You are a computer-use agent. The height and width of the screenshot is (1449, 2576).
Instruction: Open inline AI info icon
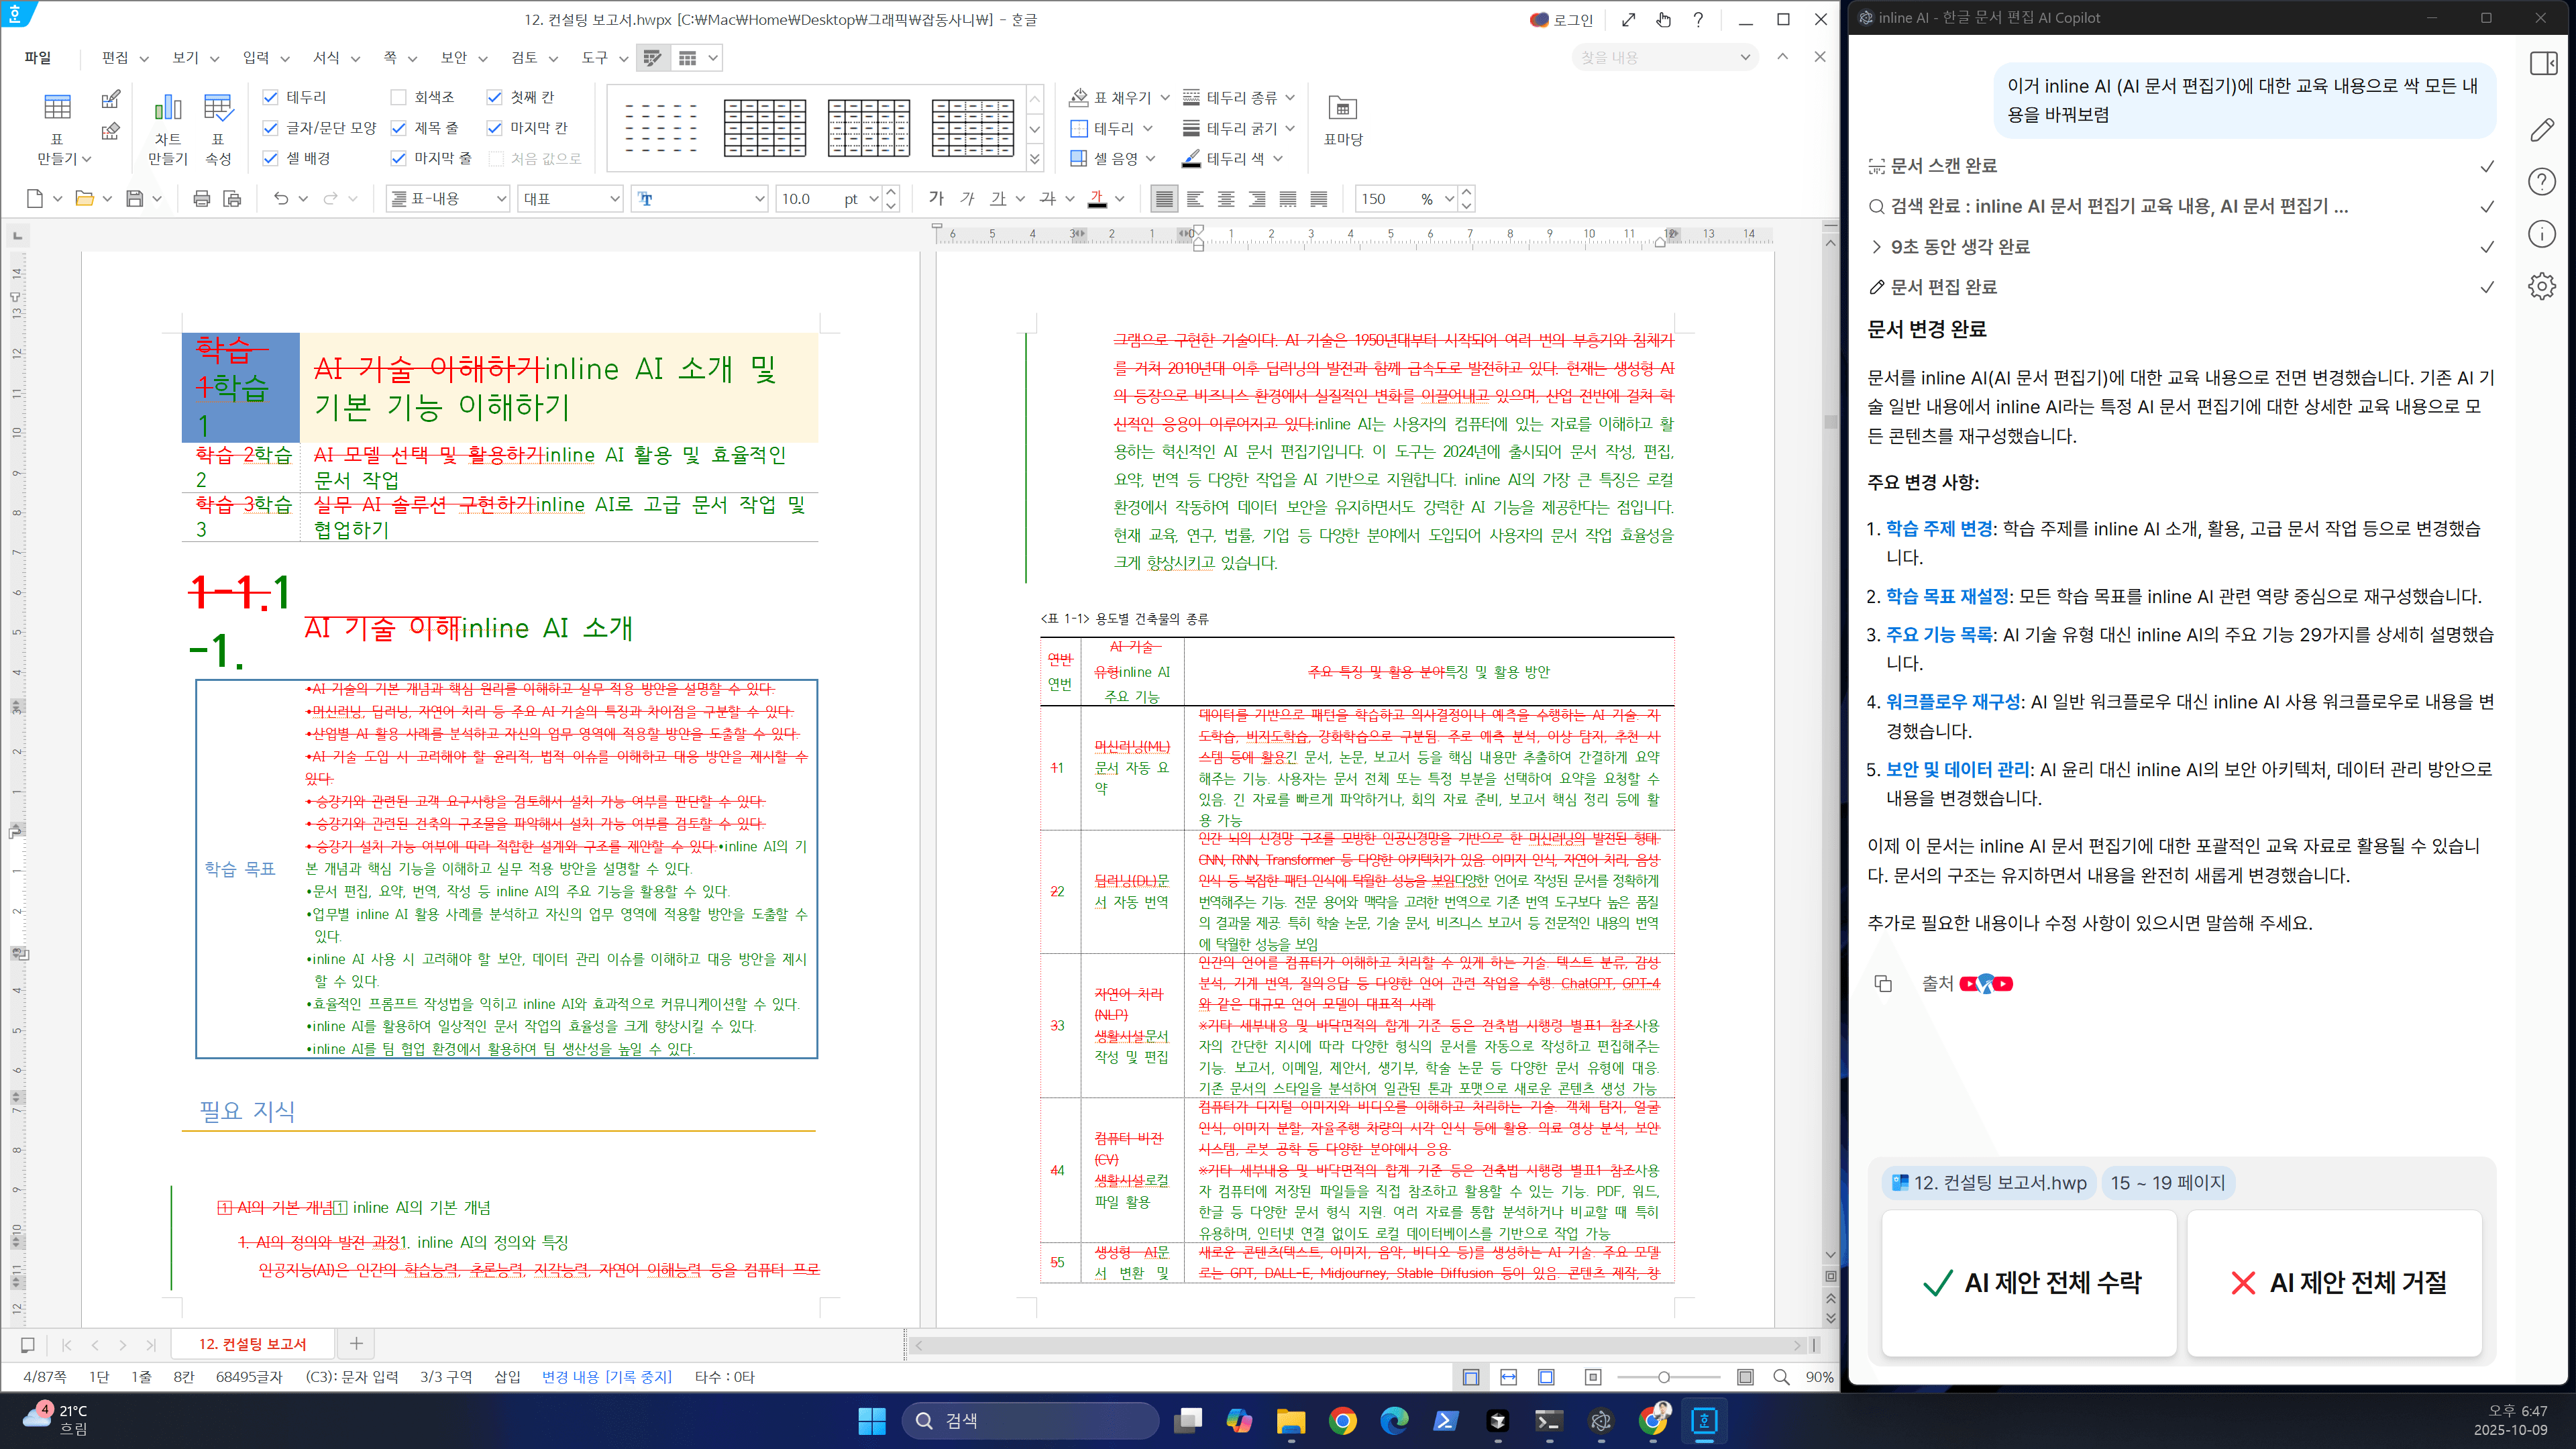[x=2543, y=234]
